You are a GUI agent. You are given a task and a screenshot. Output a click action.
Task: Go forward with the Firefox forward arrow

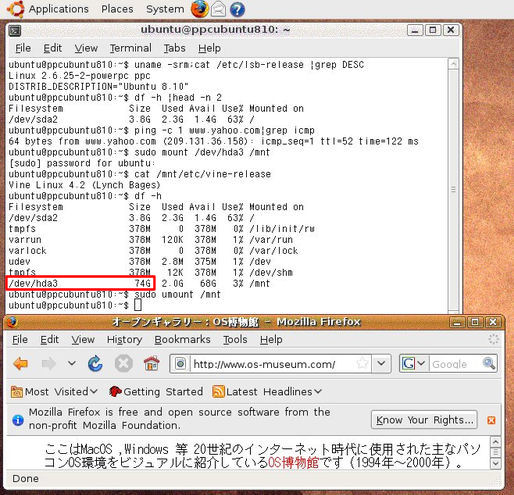click(x=49, y=363)
